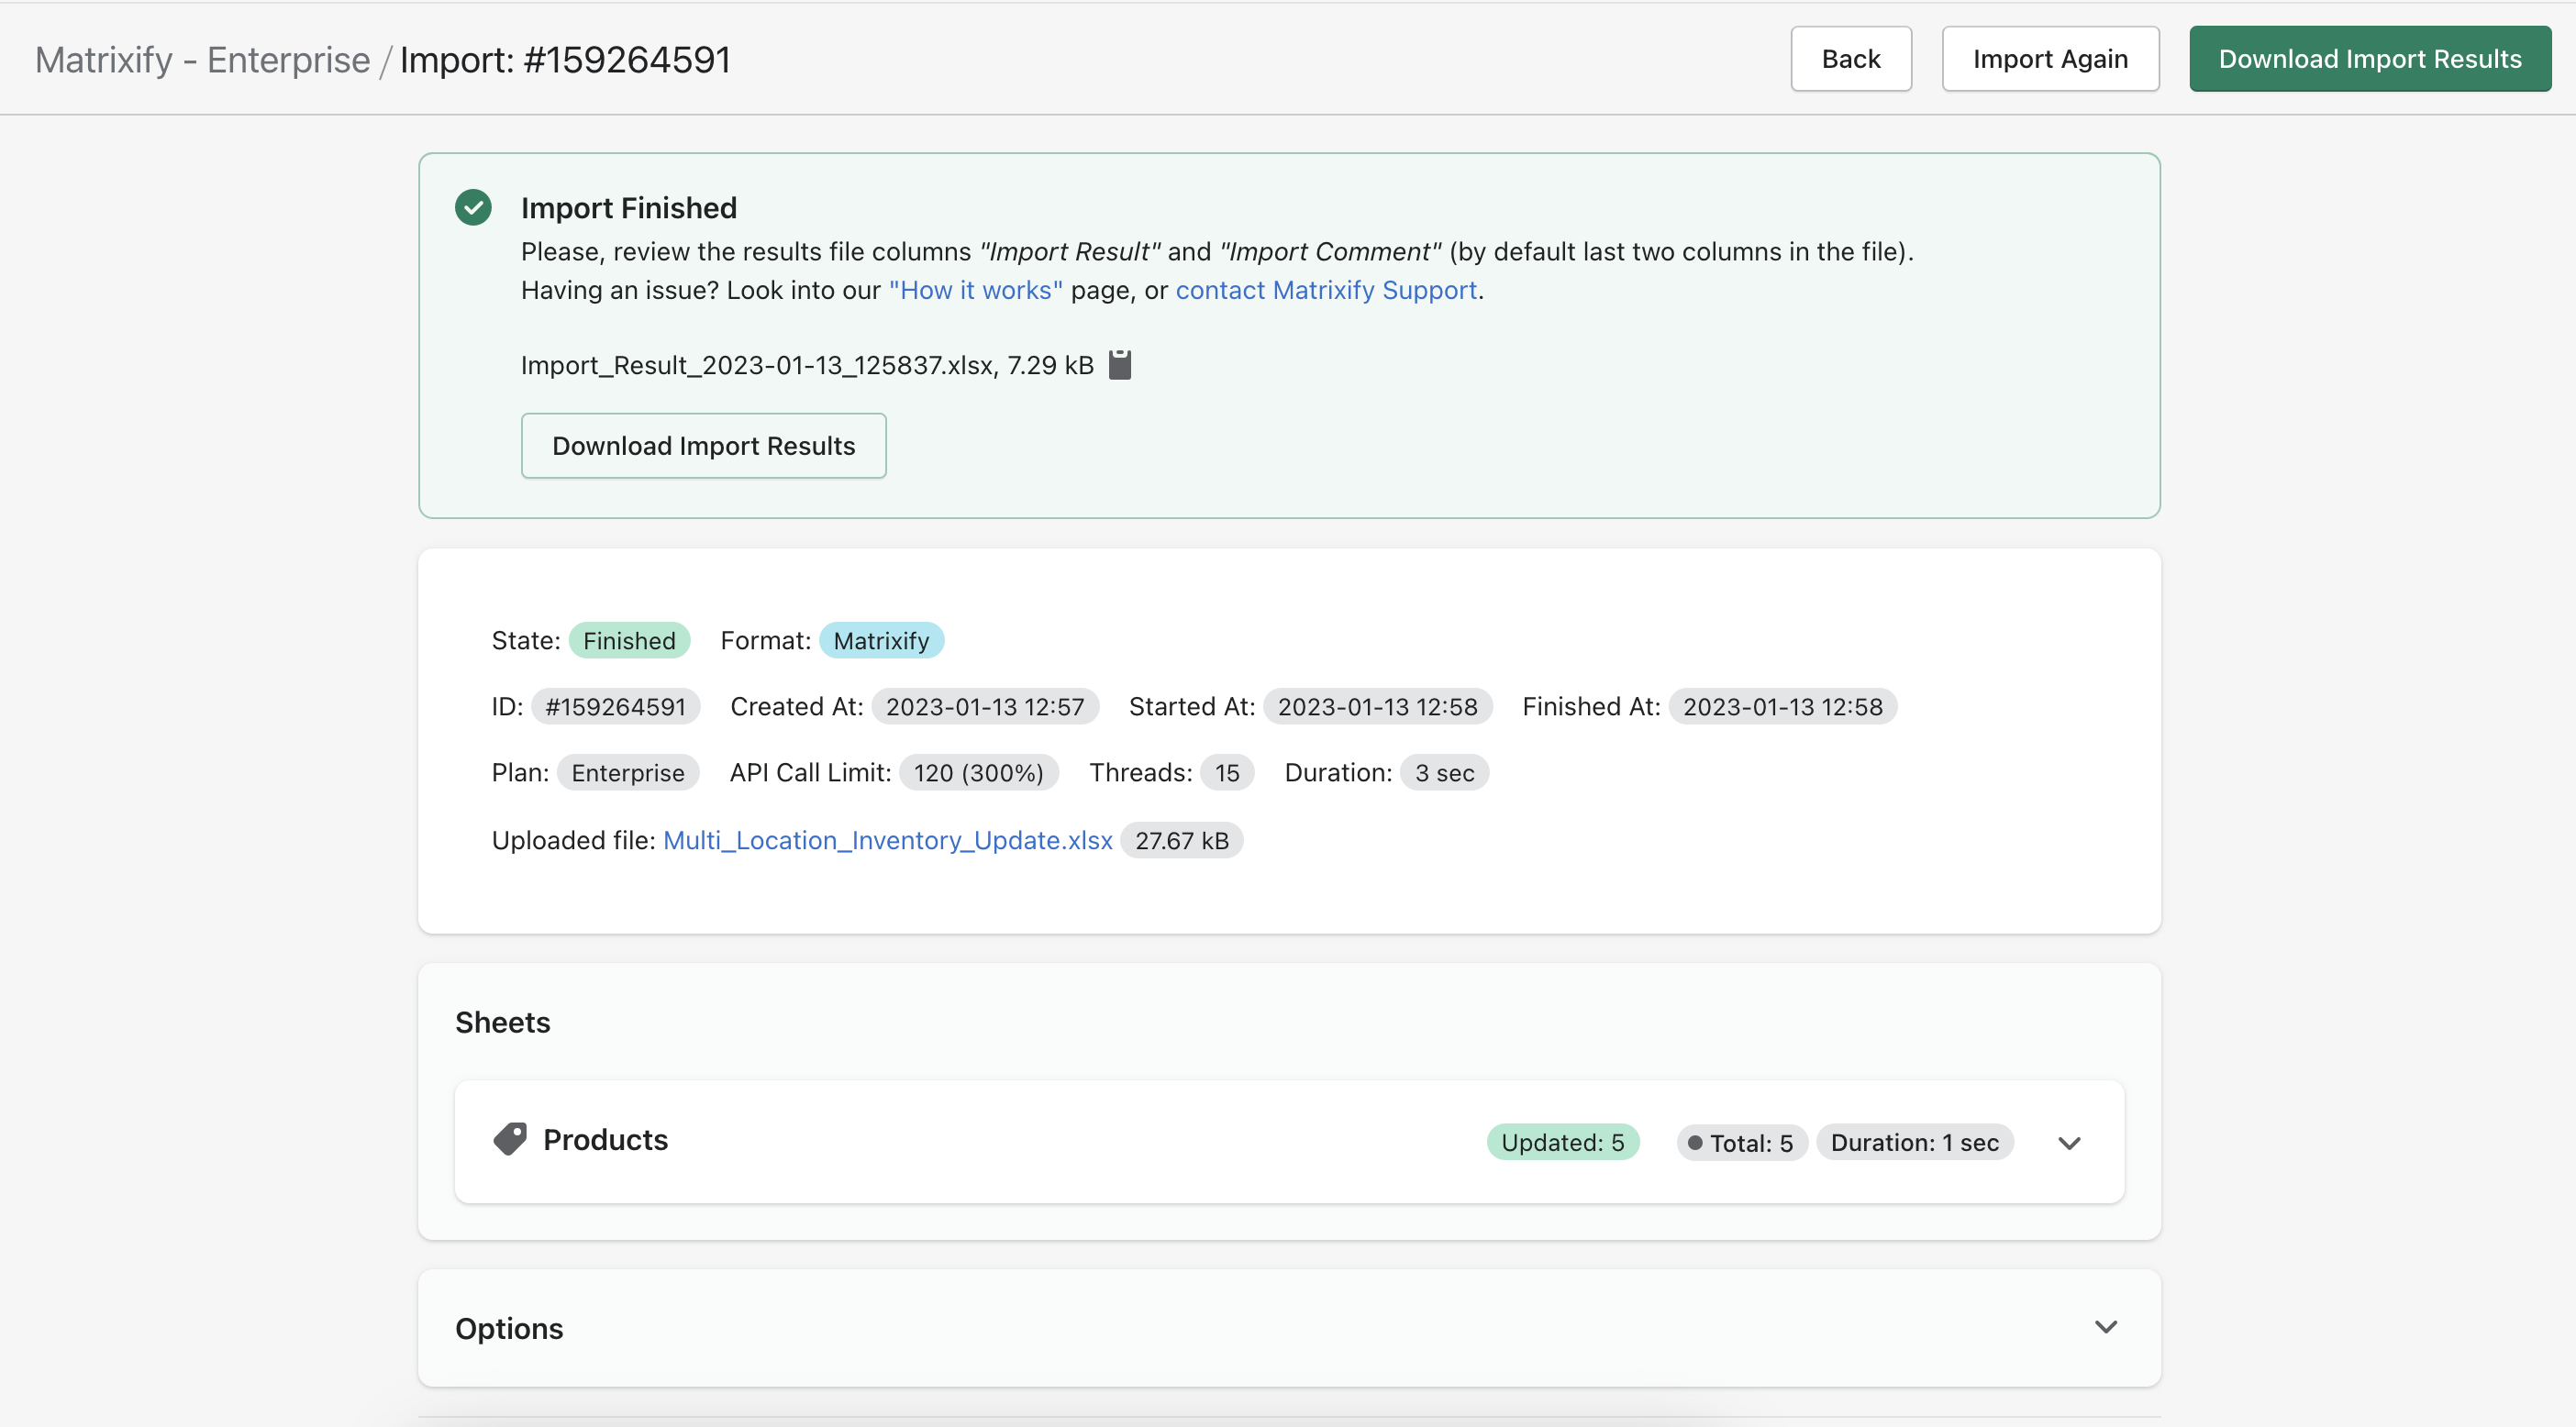Image resolution: width=2576 pixels, height=1427 pixels.
Task: Click the Matrixify format badge
Action: [x=880, y=640]
